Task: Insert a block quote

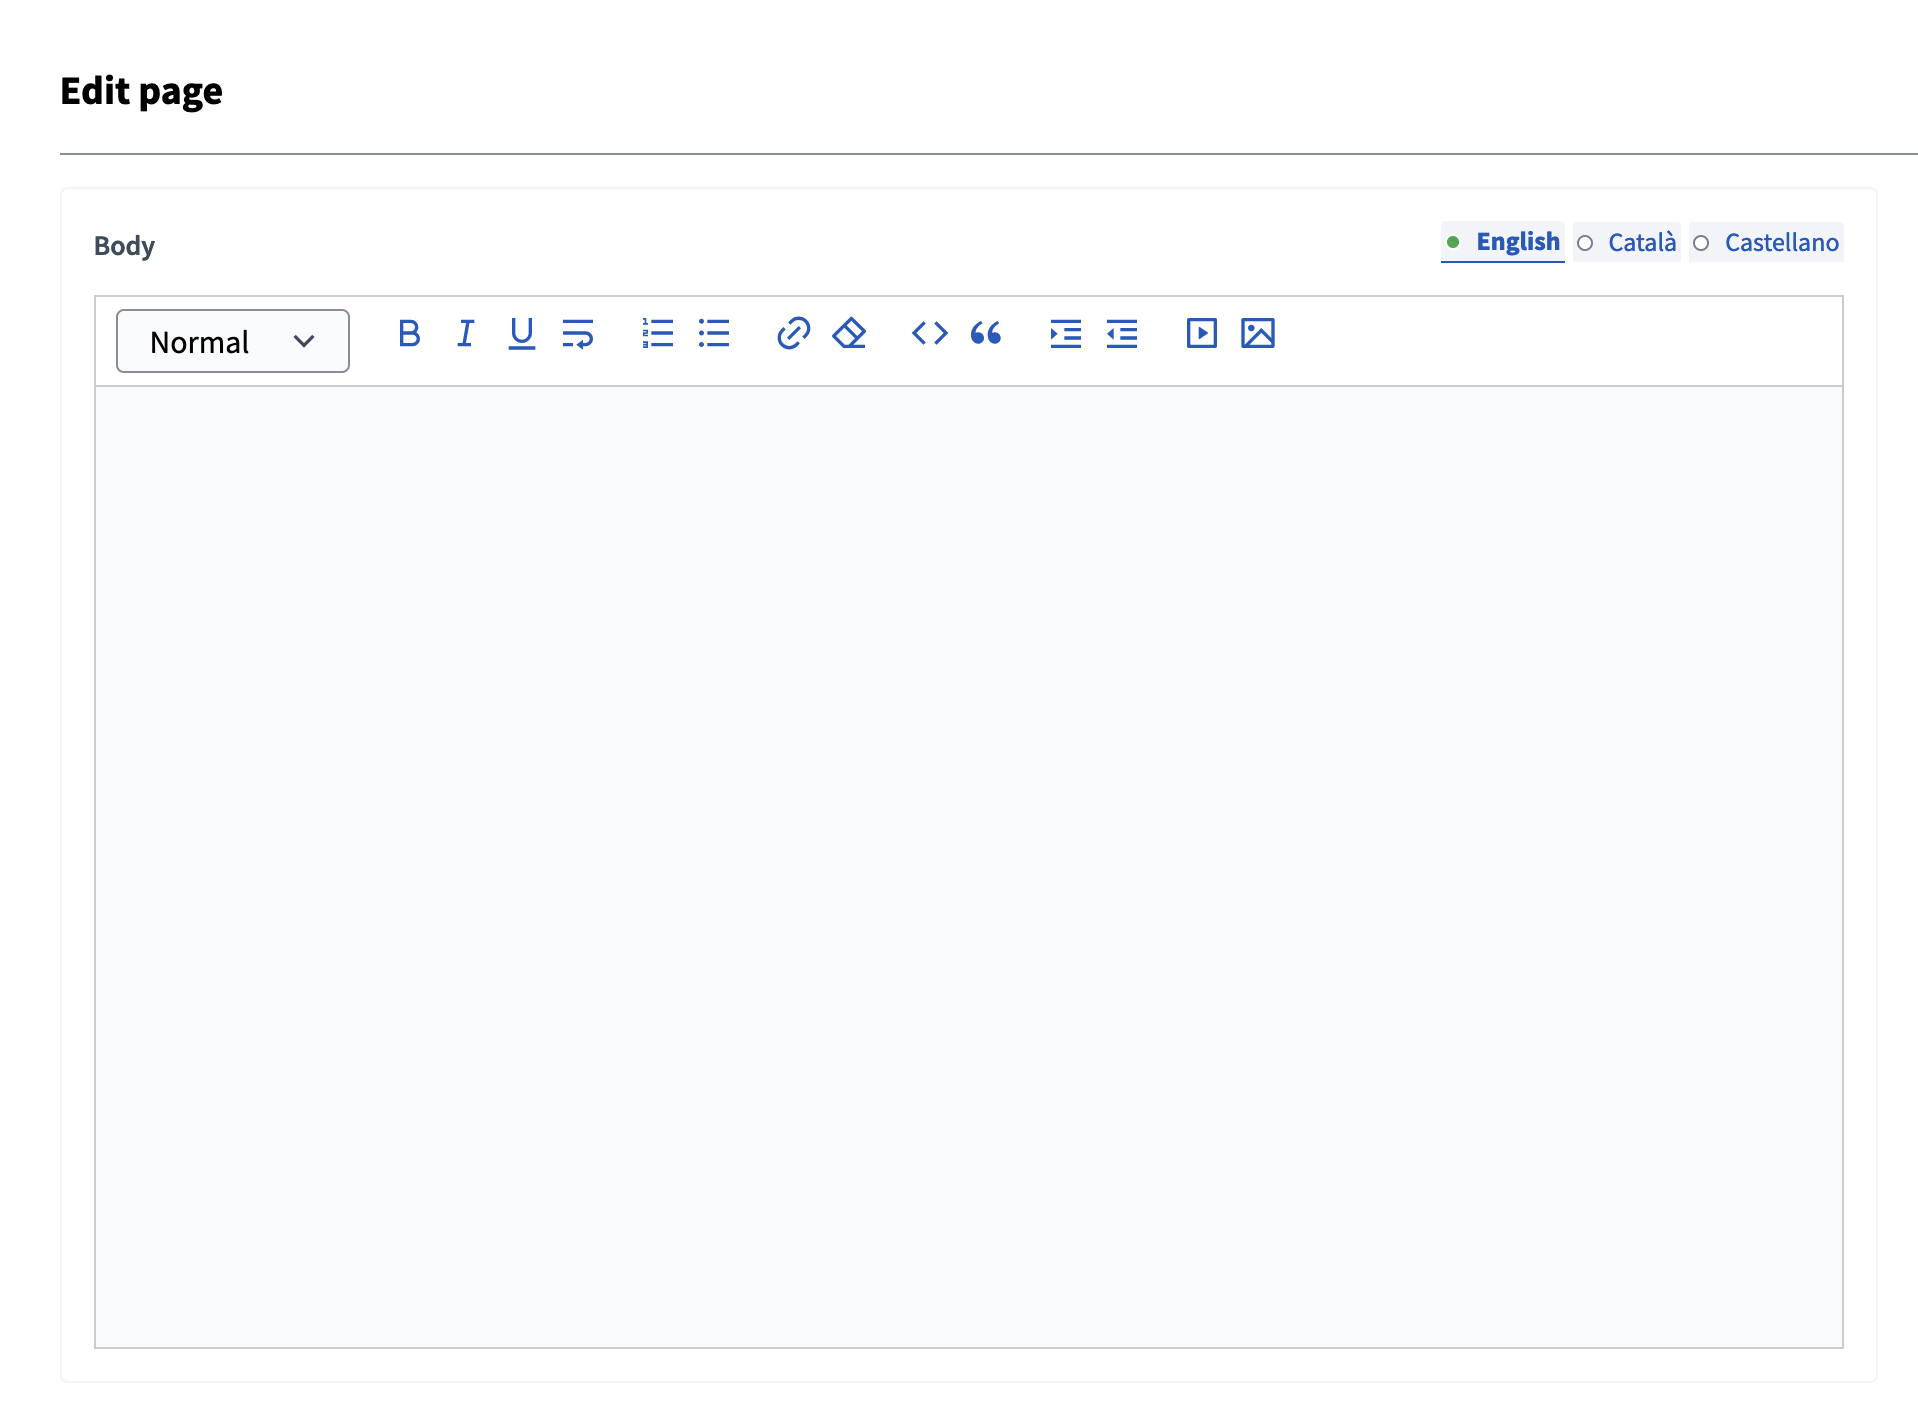Action: (x=985, y=334)
